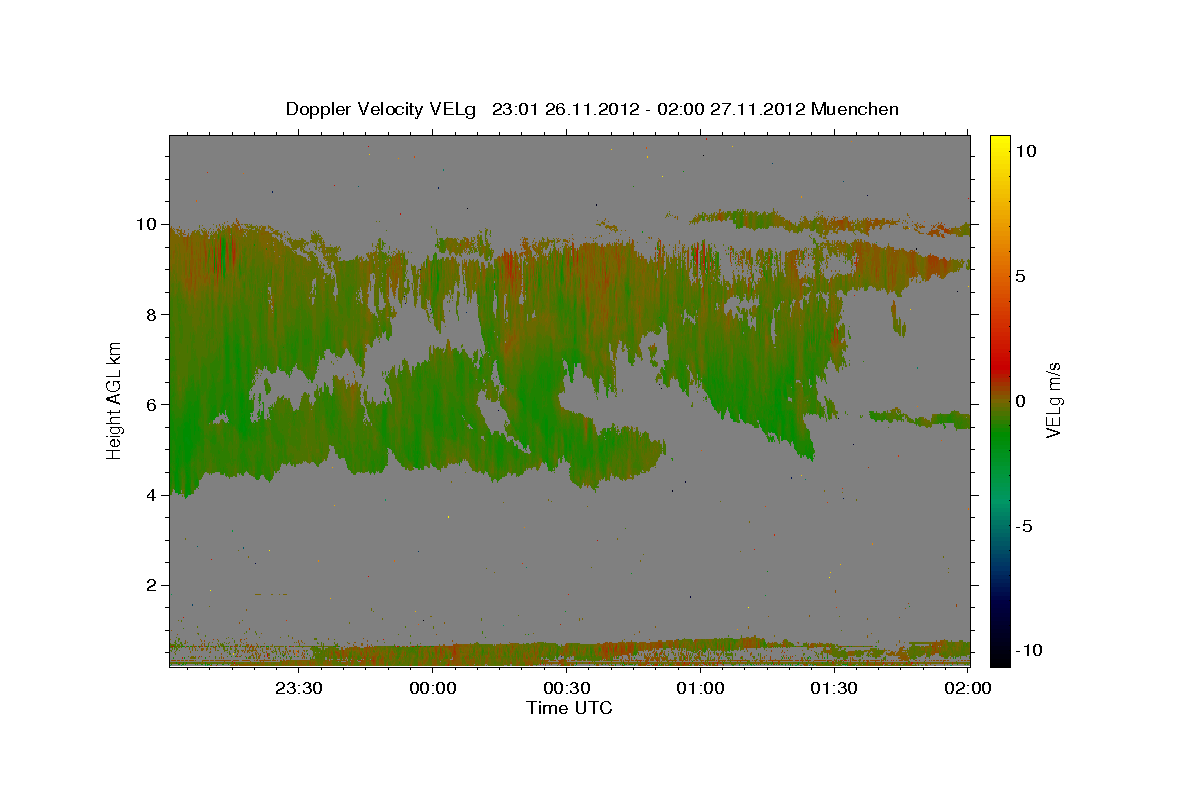1200x800 pixels.
Task: Click the "02:00" time tick label
Action: [x=968, y=688]
